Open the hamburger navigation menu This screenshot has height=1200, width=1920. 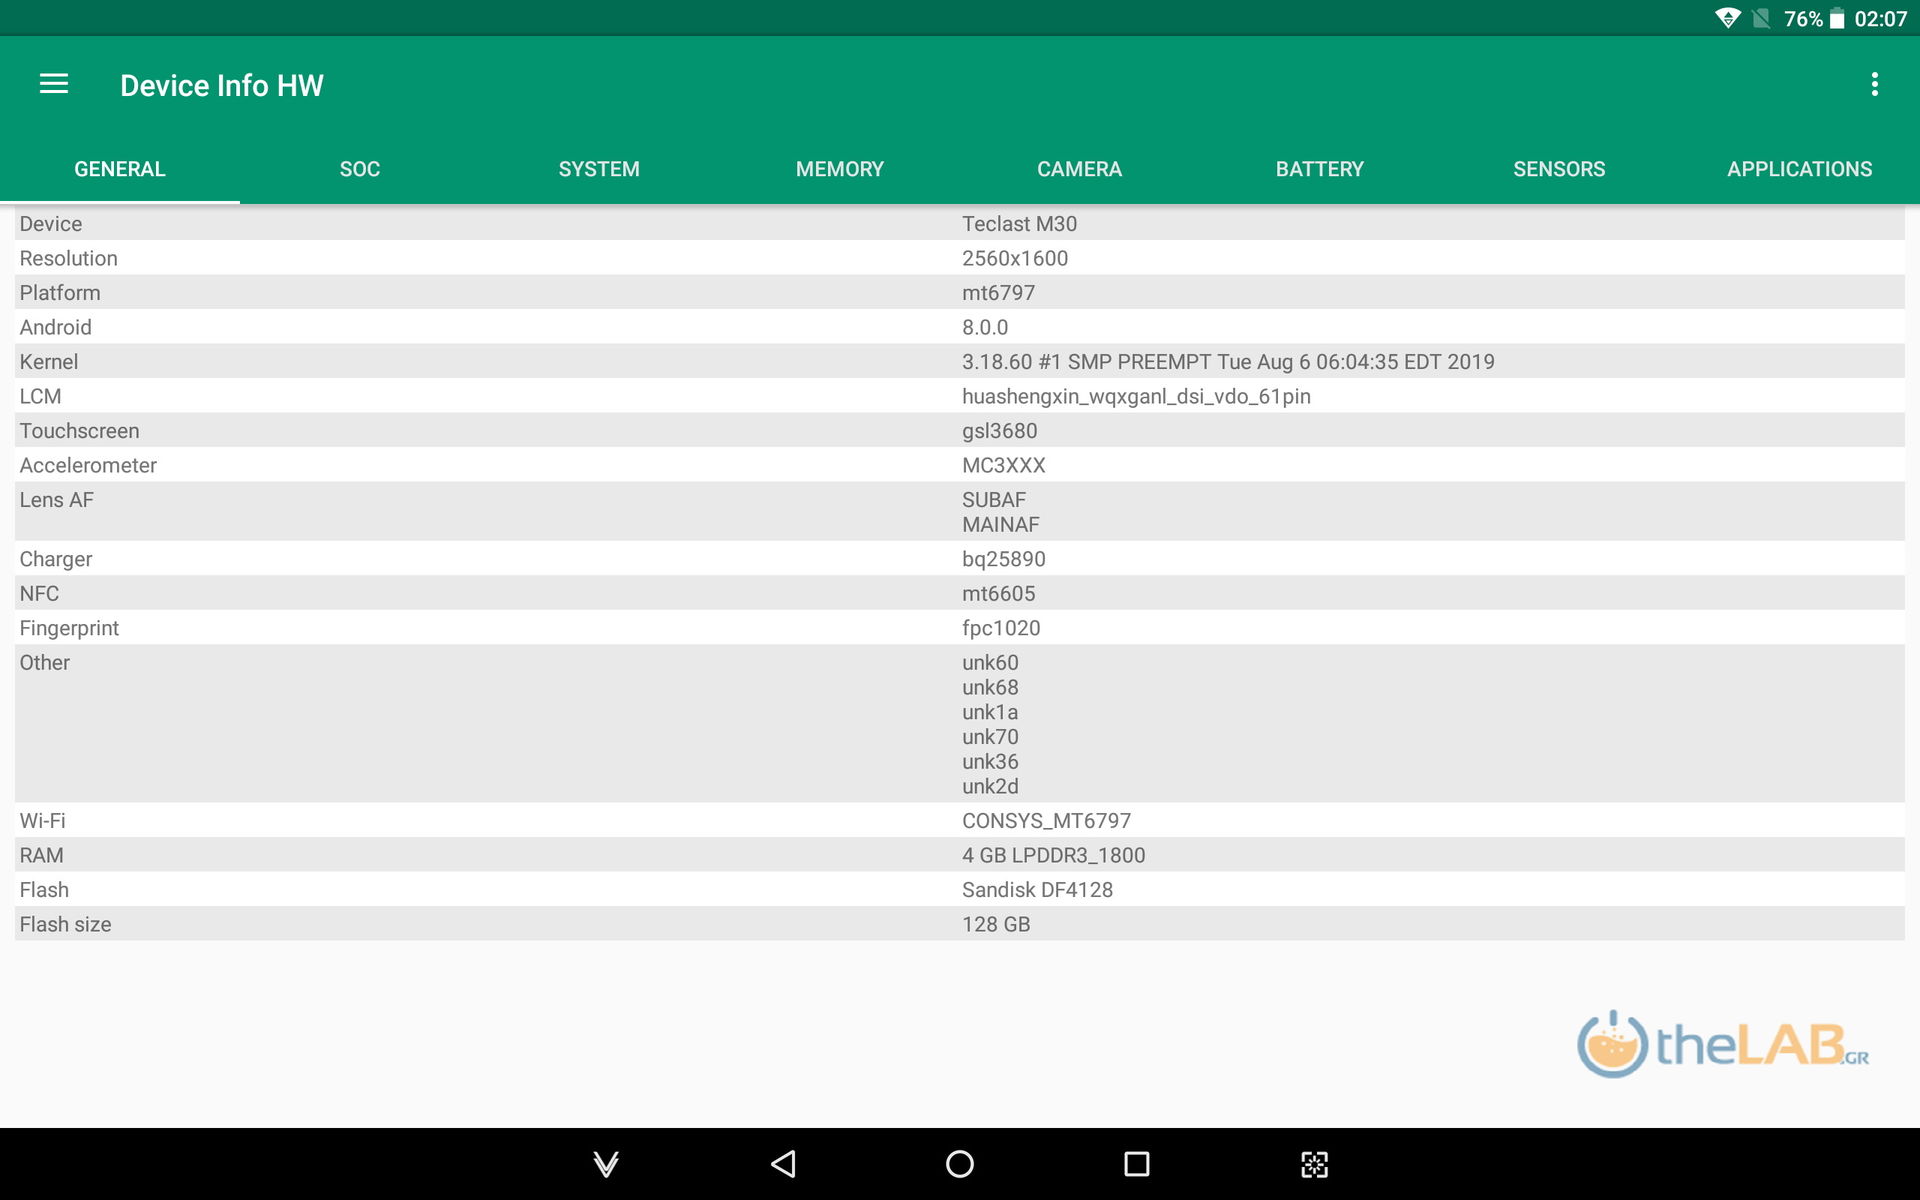(x=54, y=84)
